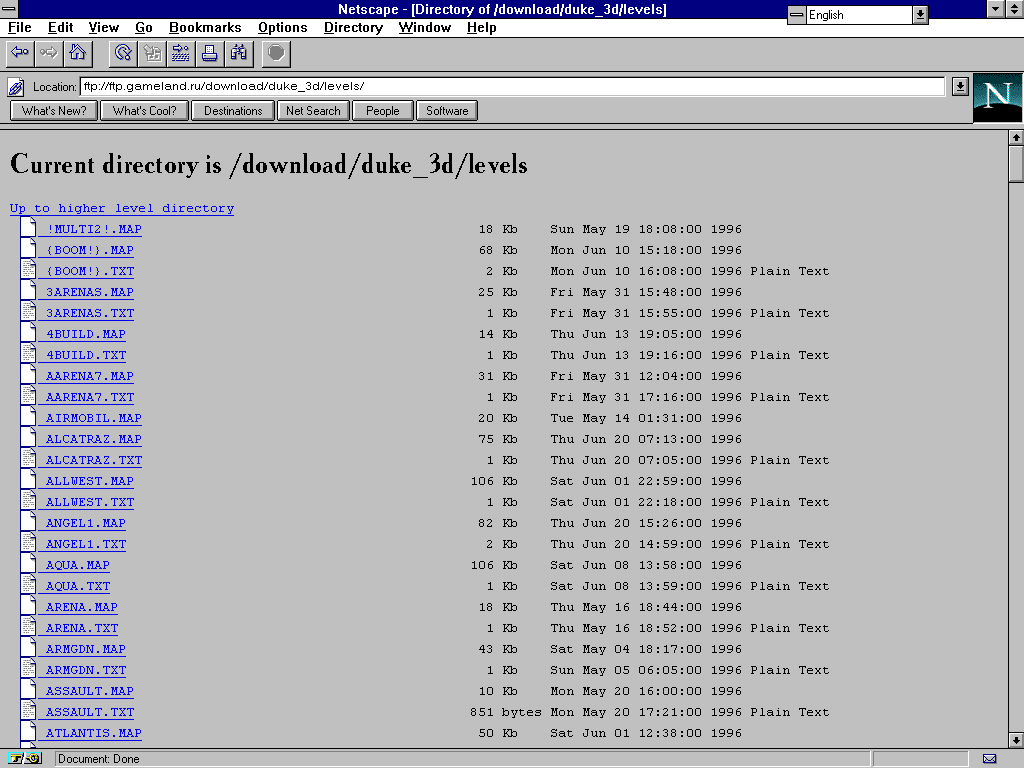Download the ASSAULT.MAP link

tap(89, 691)
